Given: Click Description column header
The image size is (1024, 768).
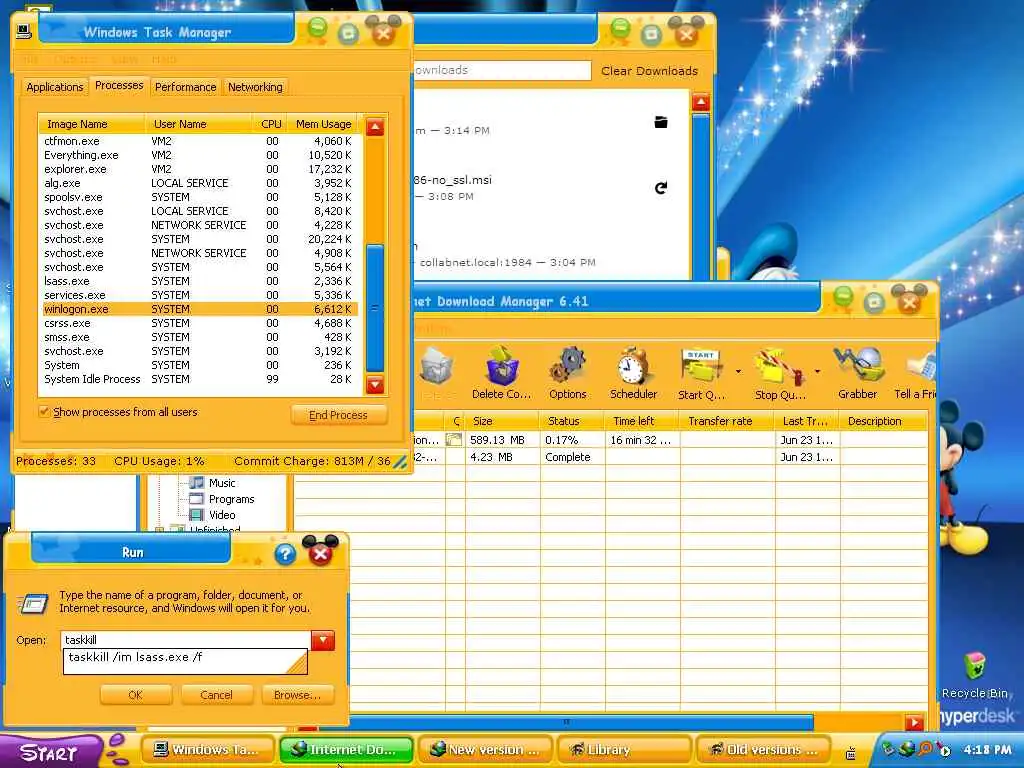Looking at the screenshot, I should 883,421.
